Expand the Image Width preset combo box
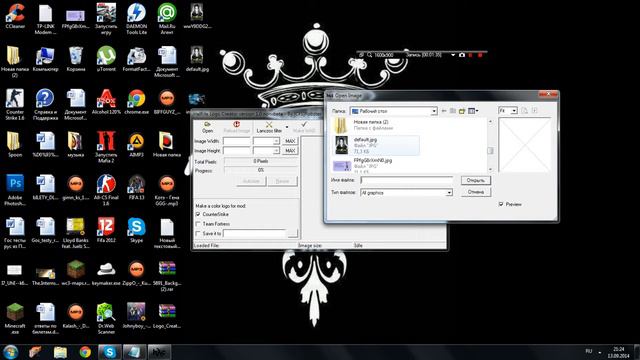640x360 pixels. [276, 141]
